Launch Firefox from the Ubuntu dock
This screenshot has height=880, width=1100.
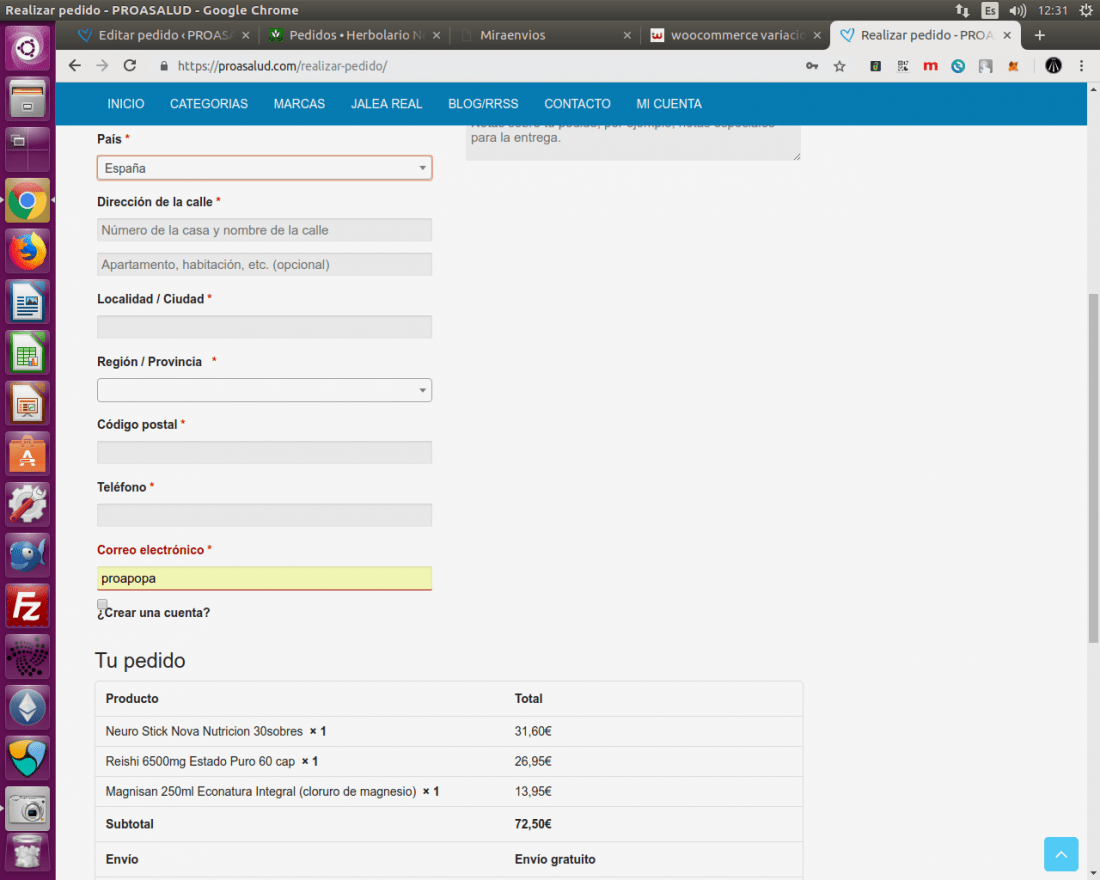pos(27,252)
